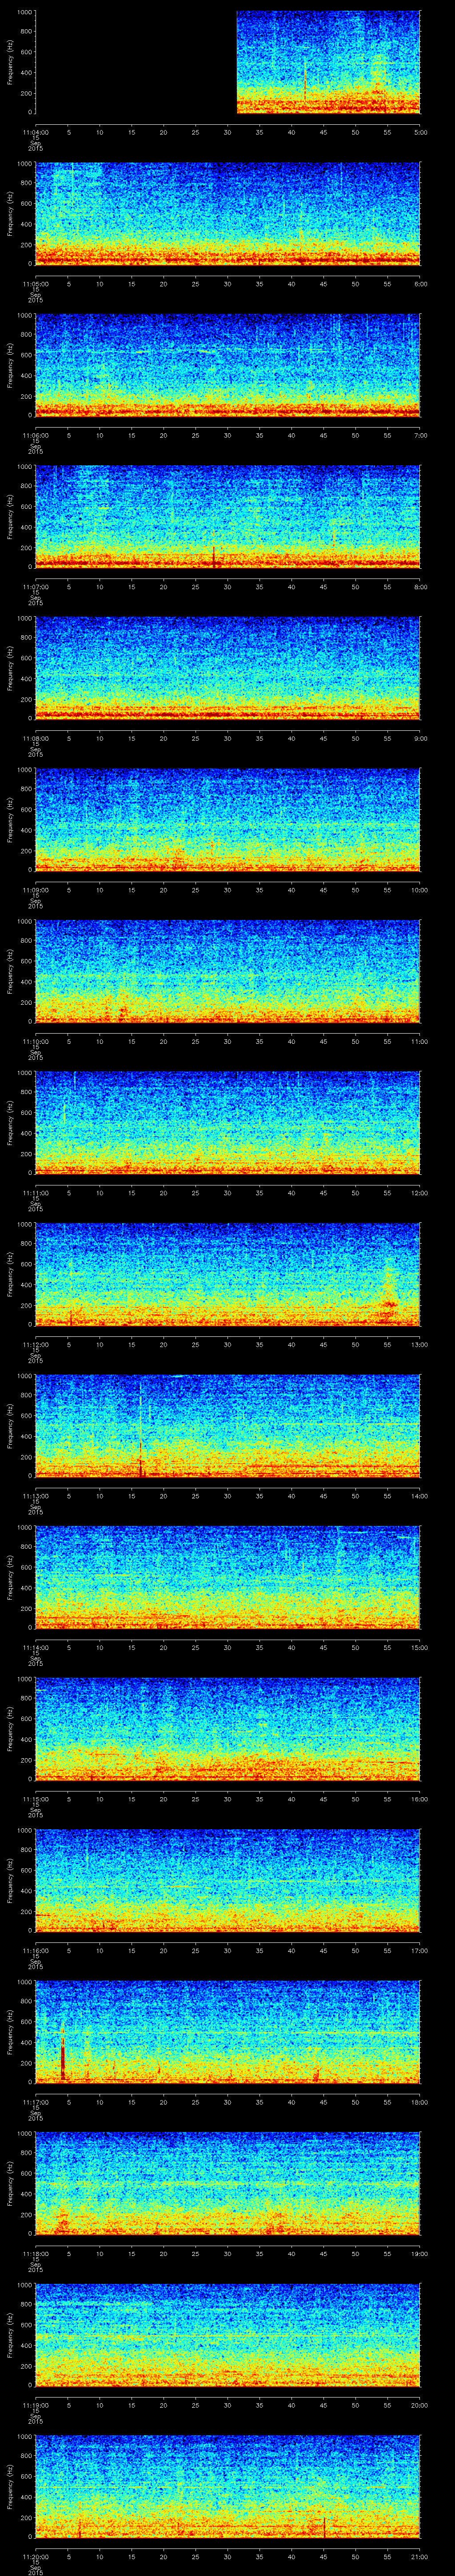Click the red patch near 55s in 11:12:00 panel

coord(389,1304)
